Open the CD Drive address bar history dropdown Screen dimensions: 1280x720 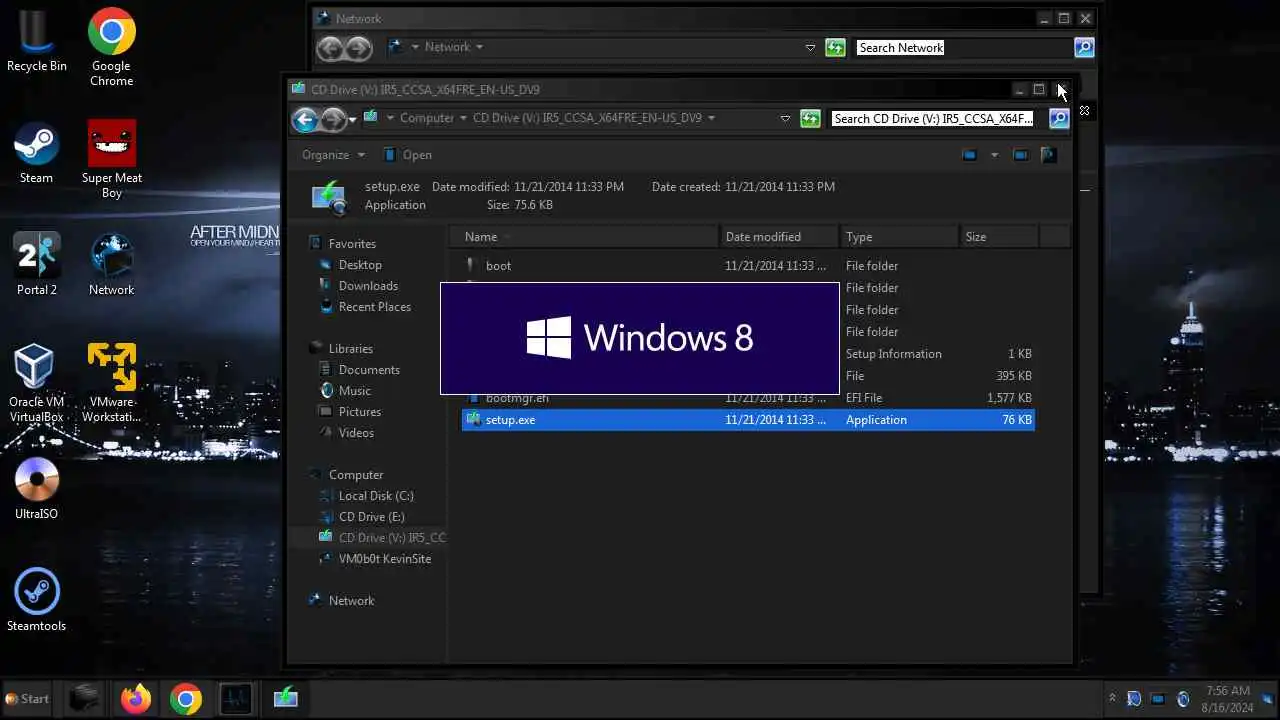[785, 118]
